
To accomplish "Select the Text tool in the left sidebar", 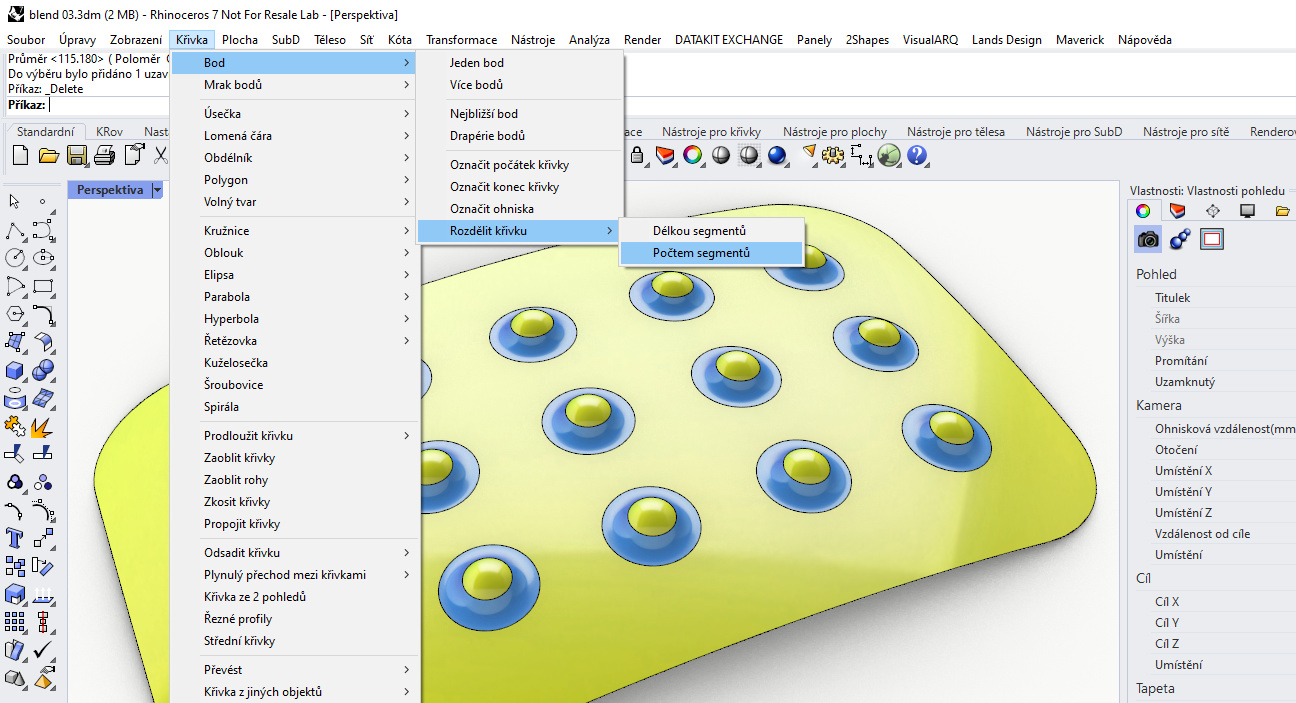I will [15, 538].
